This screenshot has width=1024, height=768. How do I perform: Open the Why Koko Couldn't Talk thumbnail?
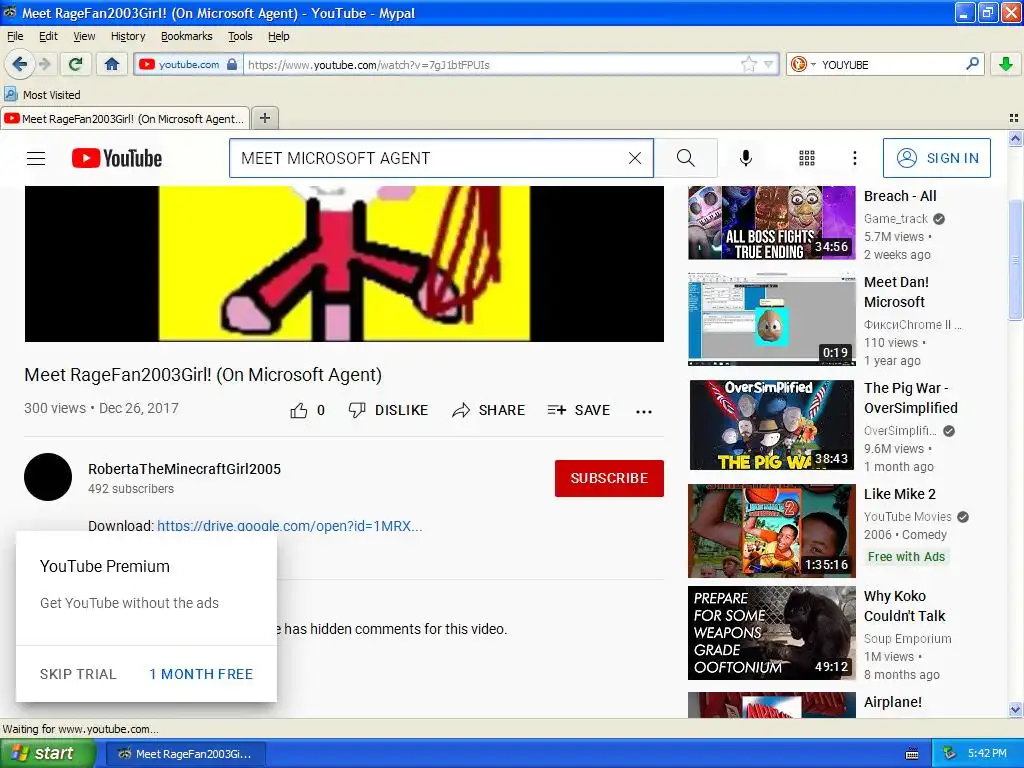coord(771,633)
